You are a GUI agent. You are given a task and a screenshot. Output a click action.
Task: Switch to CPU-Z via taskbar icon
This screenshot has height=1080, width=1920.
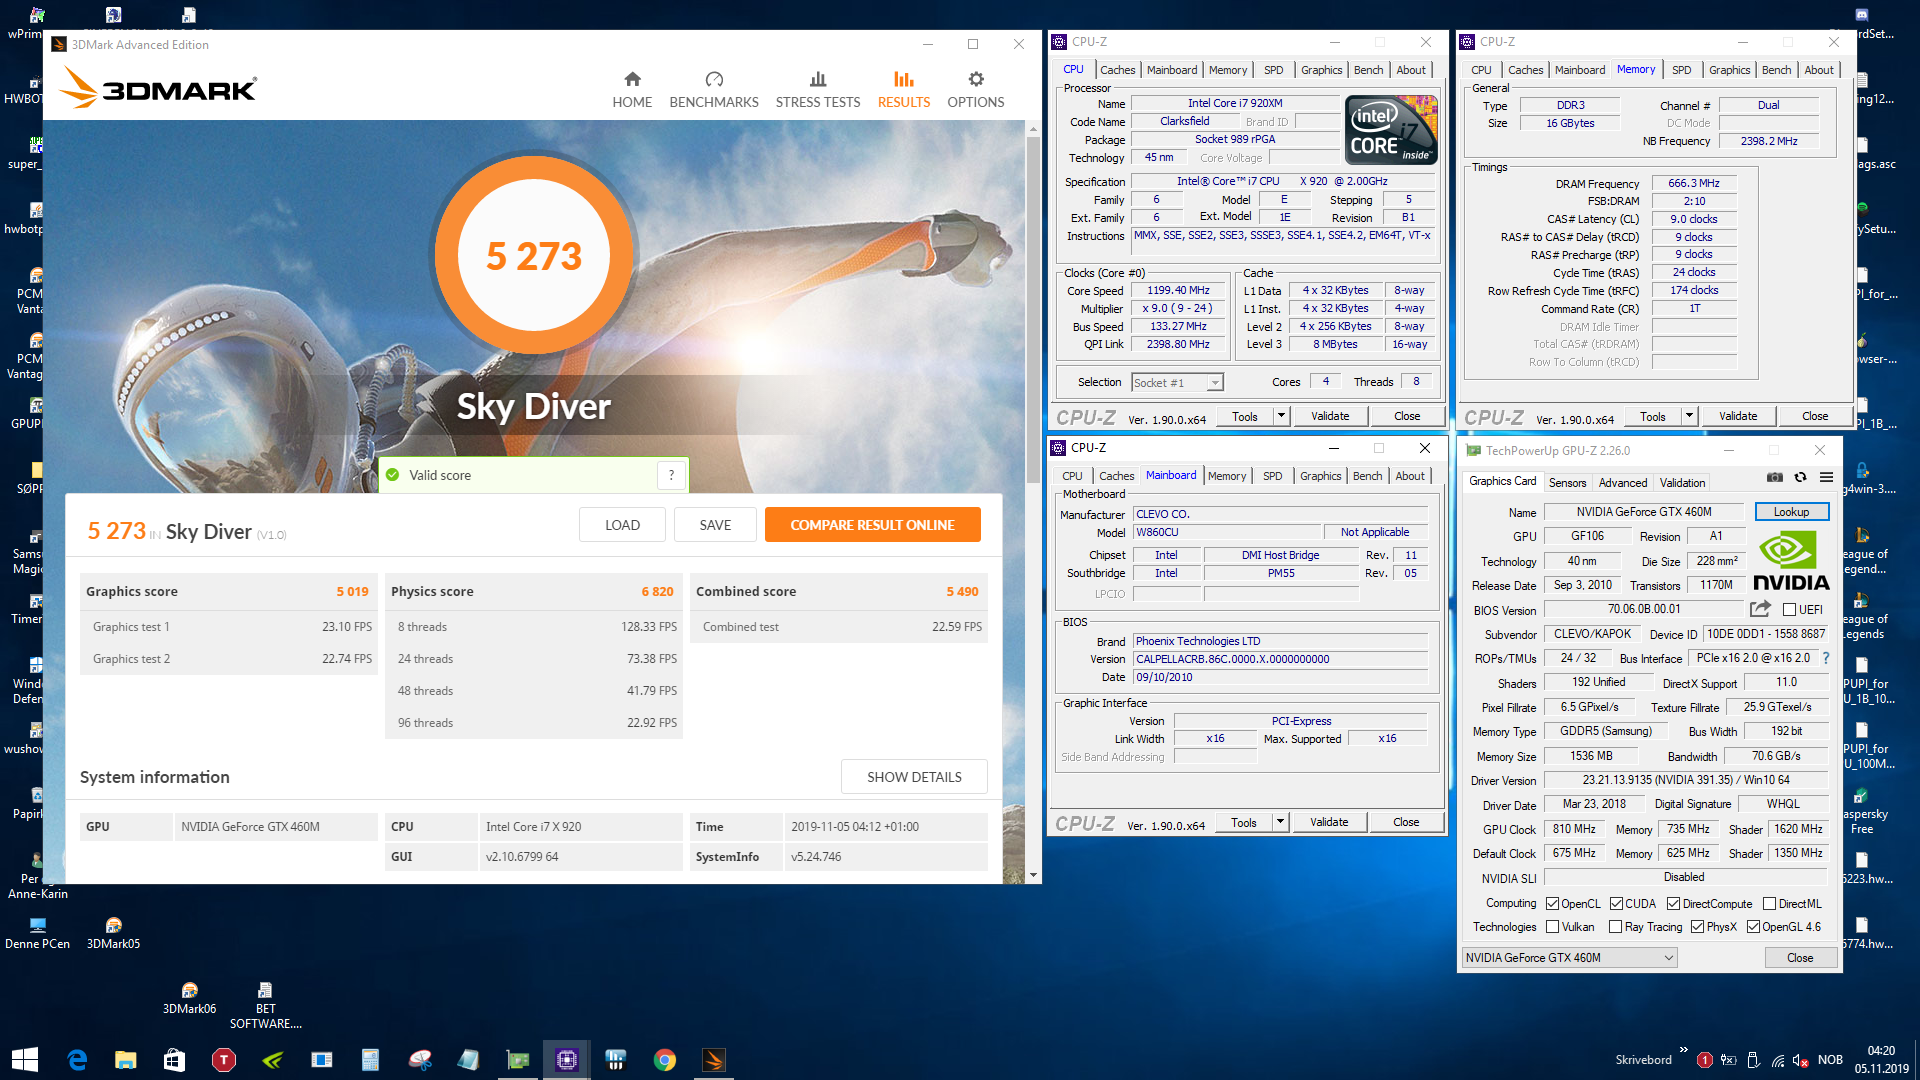coord(567,1060)
